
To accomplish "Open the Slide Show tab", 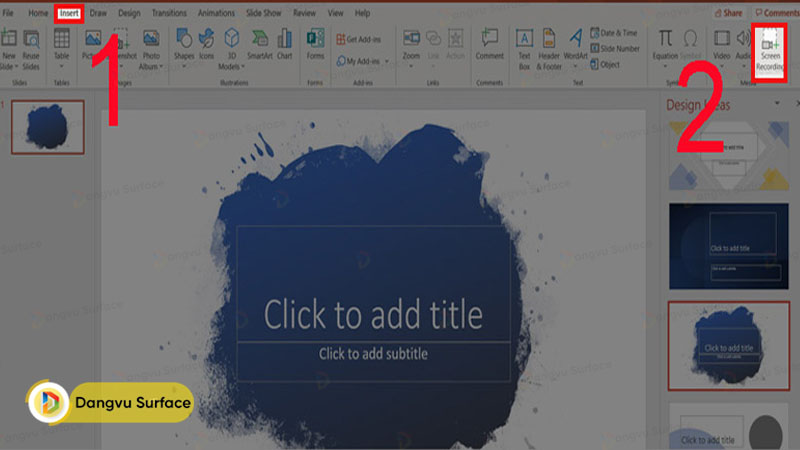I will (263, 13).
